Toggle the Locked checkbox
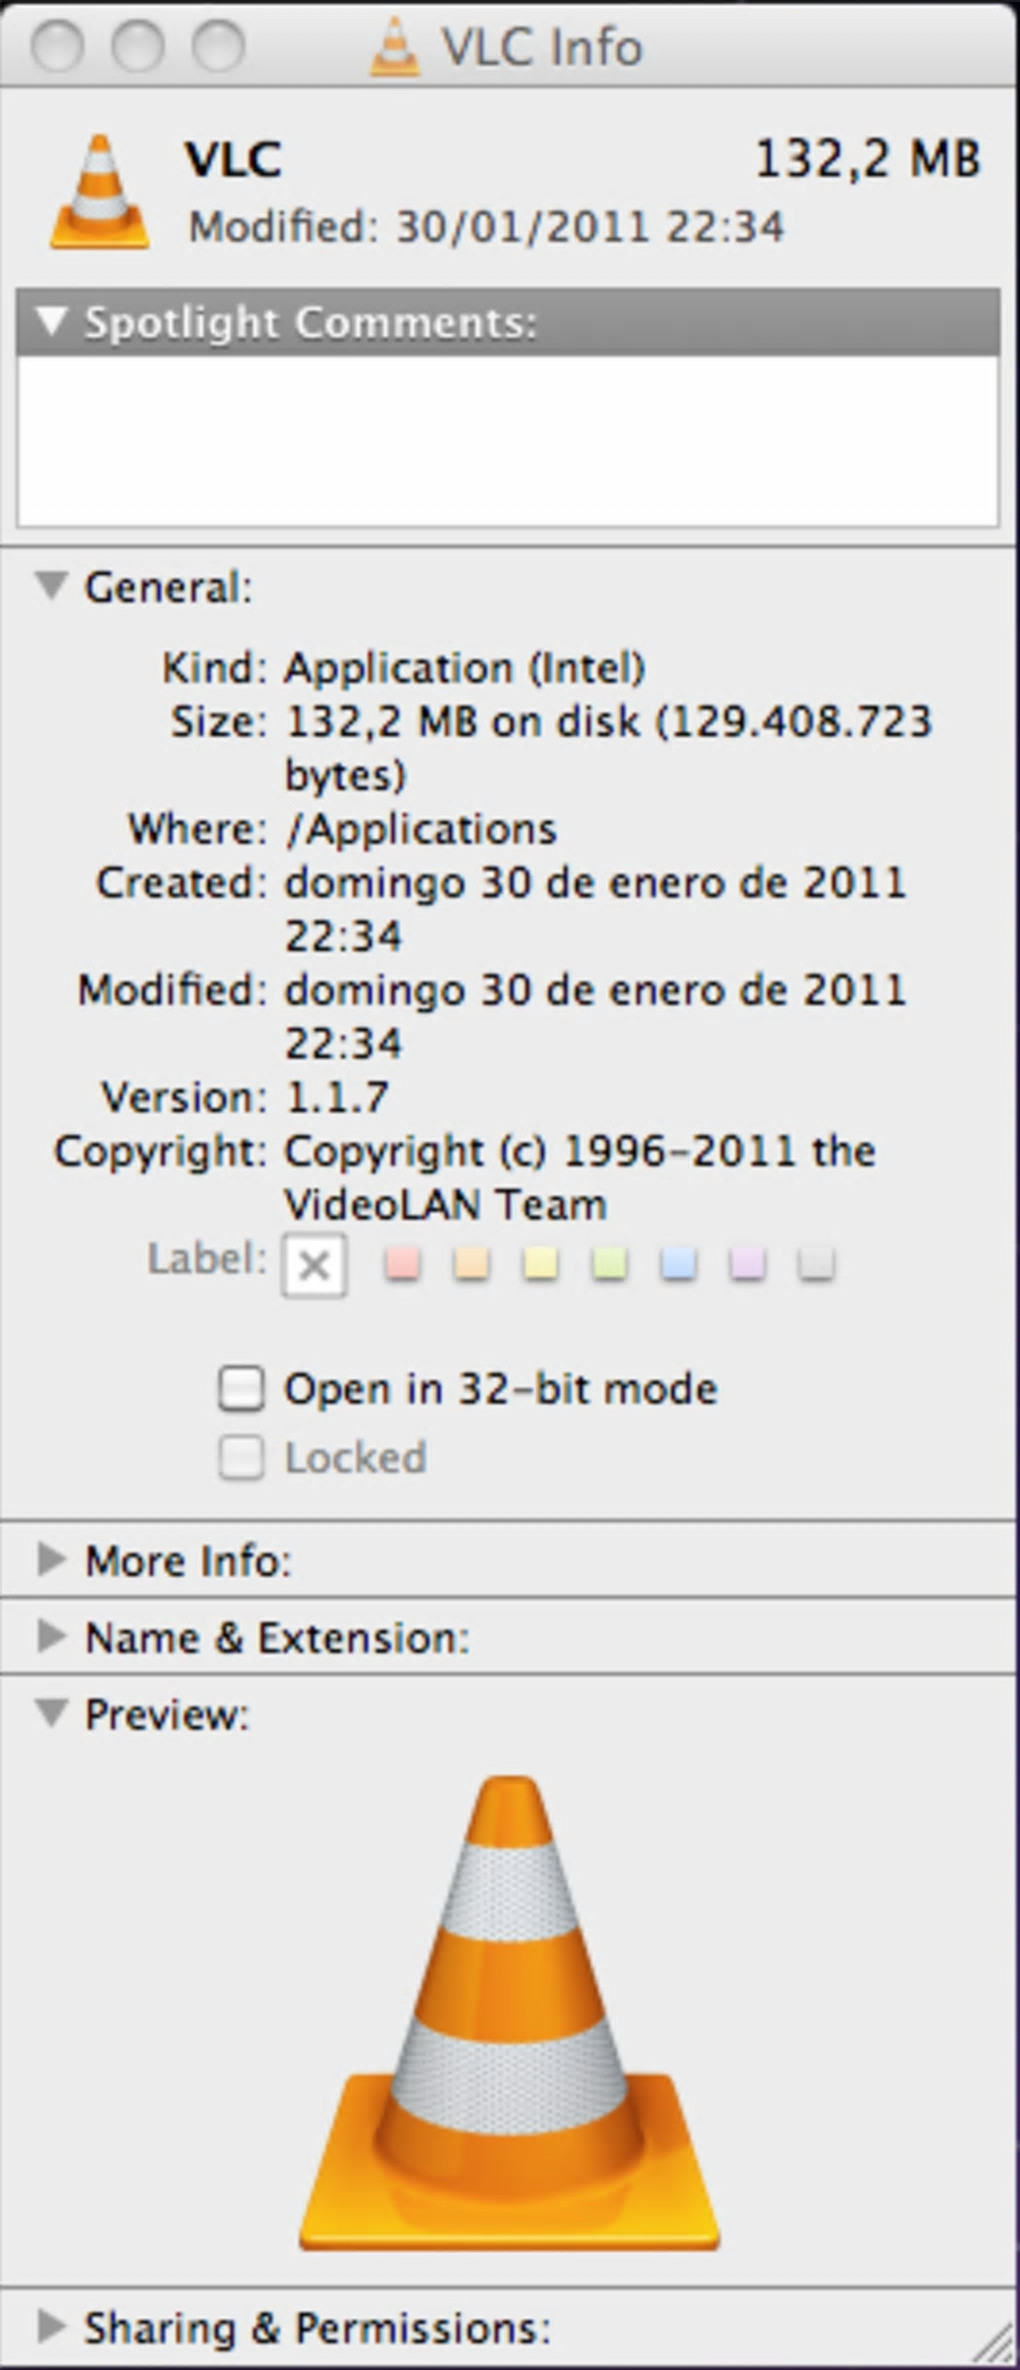 [x=242, y=1458]
